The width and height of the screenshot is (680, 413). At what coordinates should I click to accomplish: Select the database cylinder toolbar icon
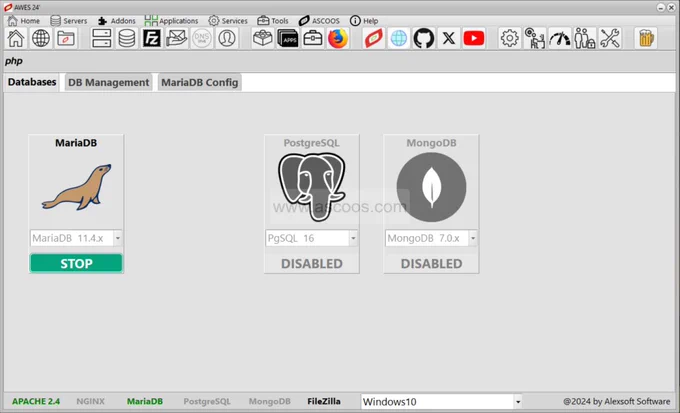click(127, 38)
